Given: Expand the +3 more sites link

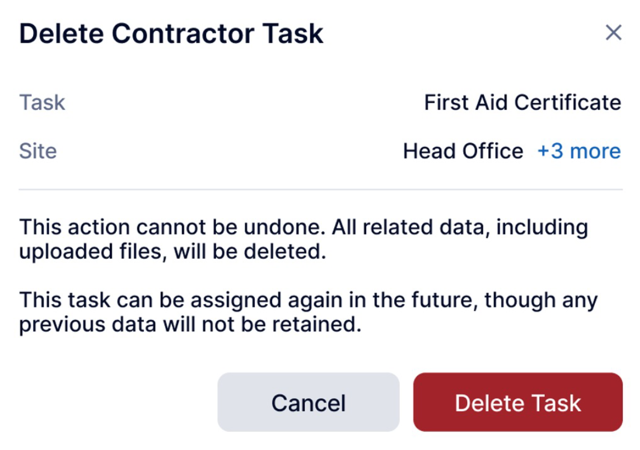Looking at the screenshot, I should 578,151.
